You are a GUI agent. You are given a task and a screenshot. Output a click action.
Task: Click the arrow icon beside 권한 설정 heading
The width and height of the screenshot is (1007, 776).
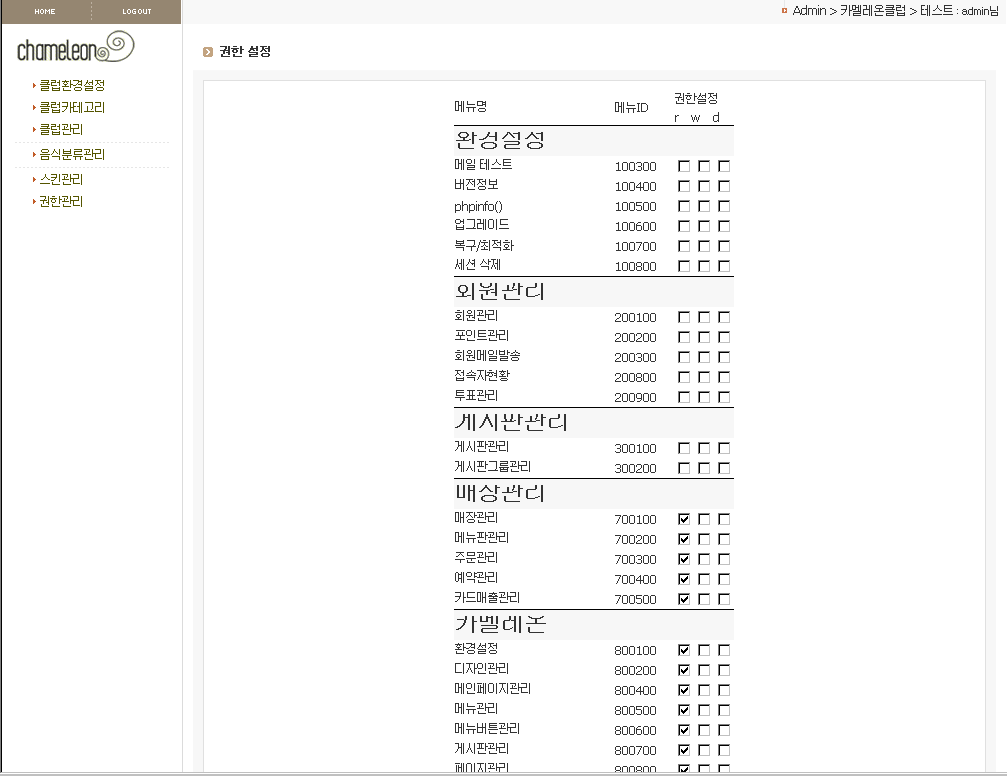tap(208, 52)
